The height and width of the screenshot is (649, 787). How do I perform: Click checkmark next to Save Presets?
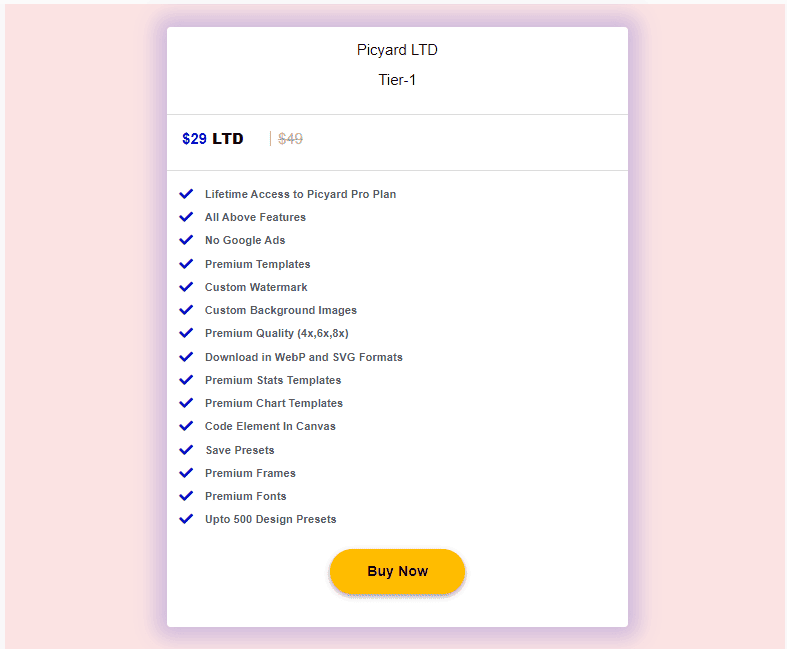pyautogui.click(x=186, y=450)
